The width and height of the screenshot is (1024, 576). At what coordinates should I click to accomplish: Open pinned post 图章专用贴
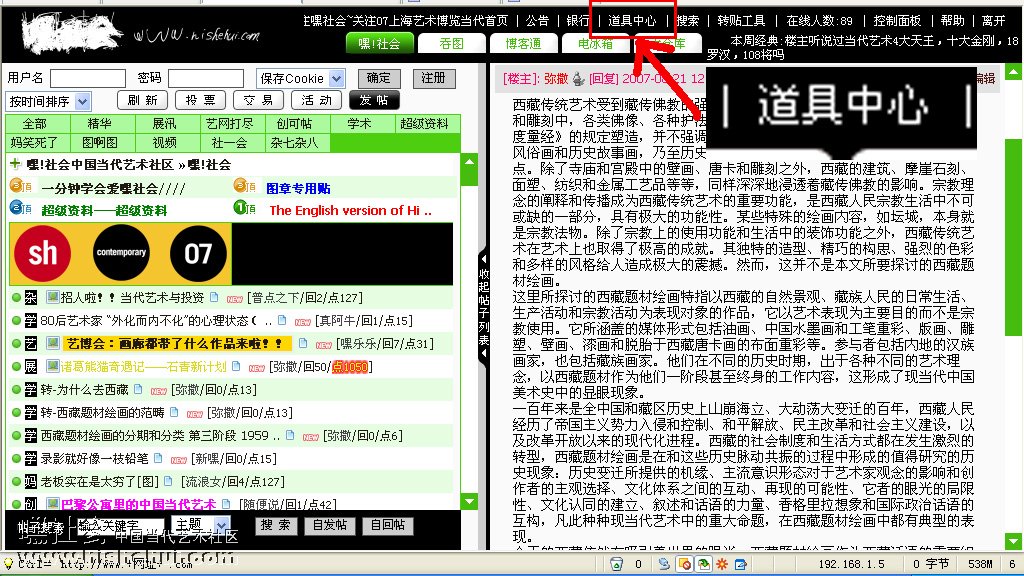click(x=298, y=189)
